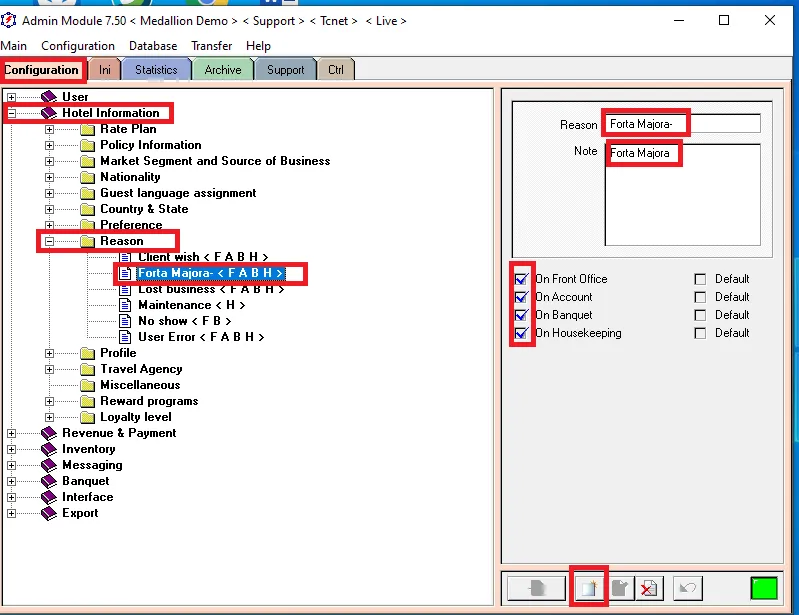Check Default box for On Housekeeping

700,333
